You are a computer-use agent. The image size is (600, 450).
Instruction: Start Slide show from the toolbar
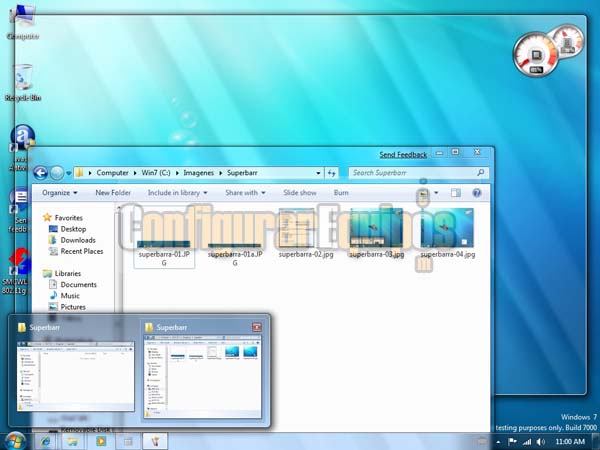click(x=300, y=193)
